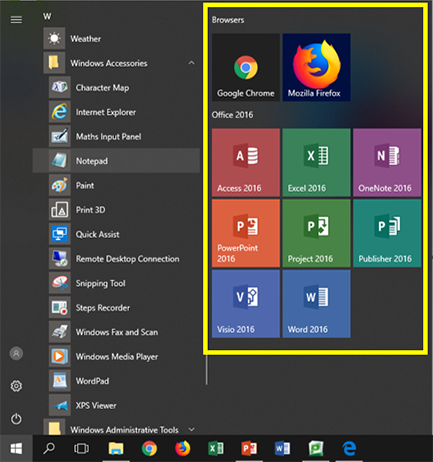Start Remote Desktop Connection
The image size is (433, 462).
pos(116,259)
